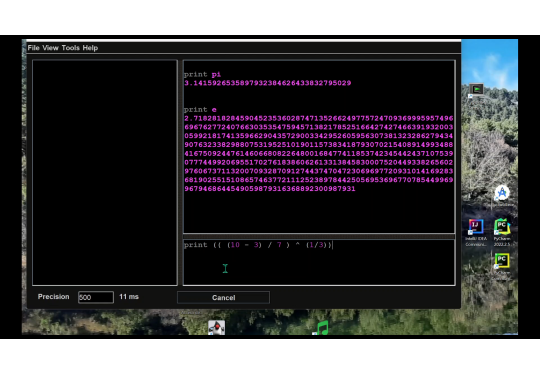This screenshot has height=374, width=540.
Task: Open the terminal shortcut icon on desktop
Action: point(476,91)
